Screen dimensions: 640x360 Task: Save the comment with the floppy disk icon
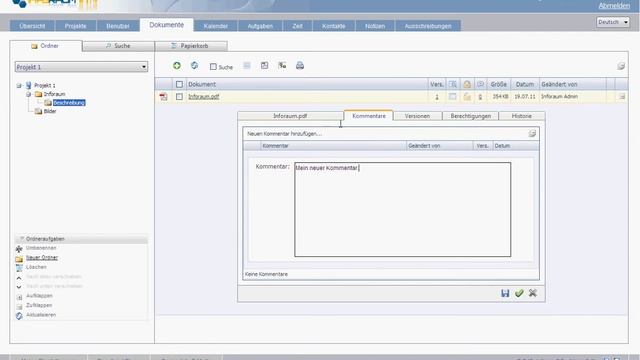click(505, 293)
